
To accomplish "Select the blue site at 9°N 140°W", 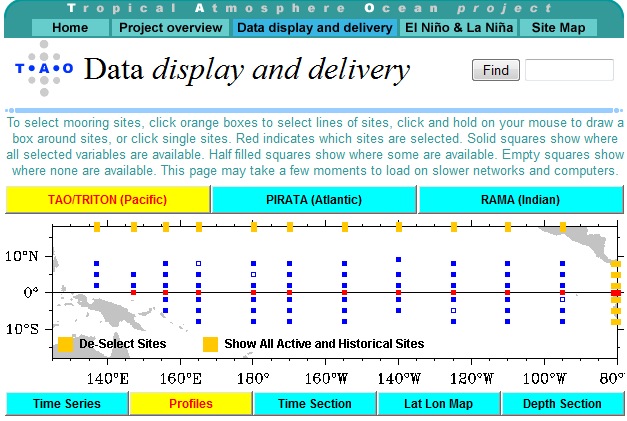I will pyautogui.click(x=398, y=259).
